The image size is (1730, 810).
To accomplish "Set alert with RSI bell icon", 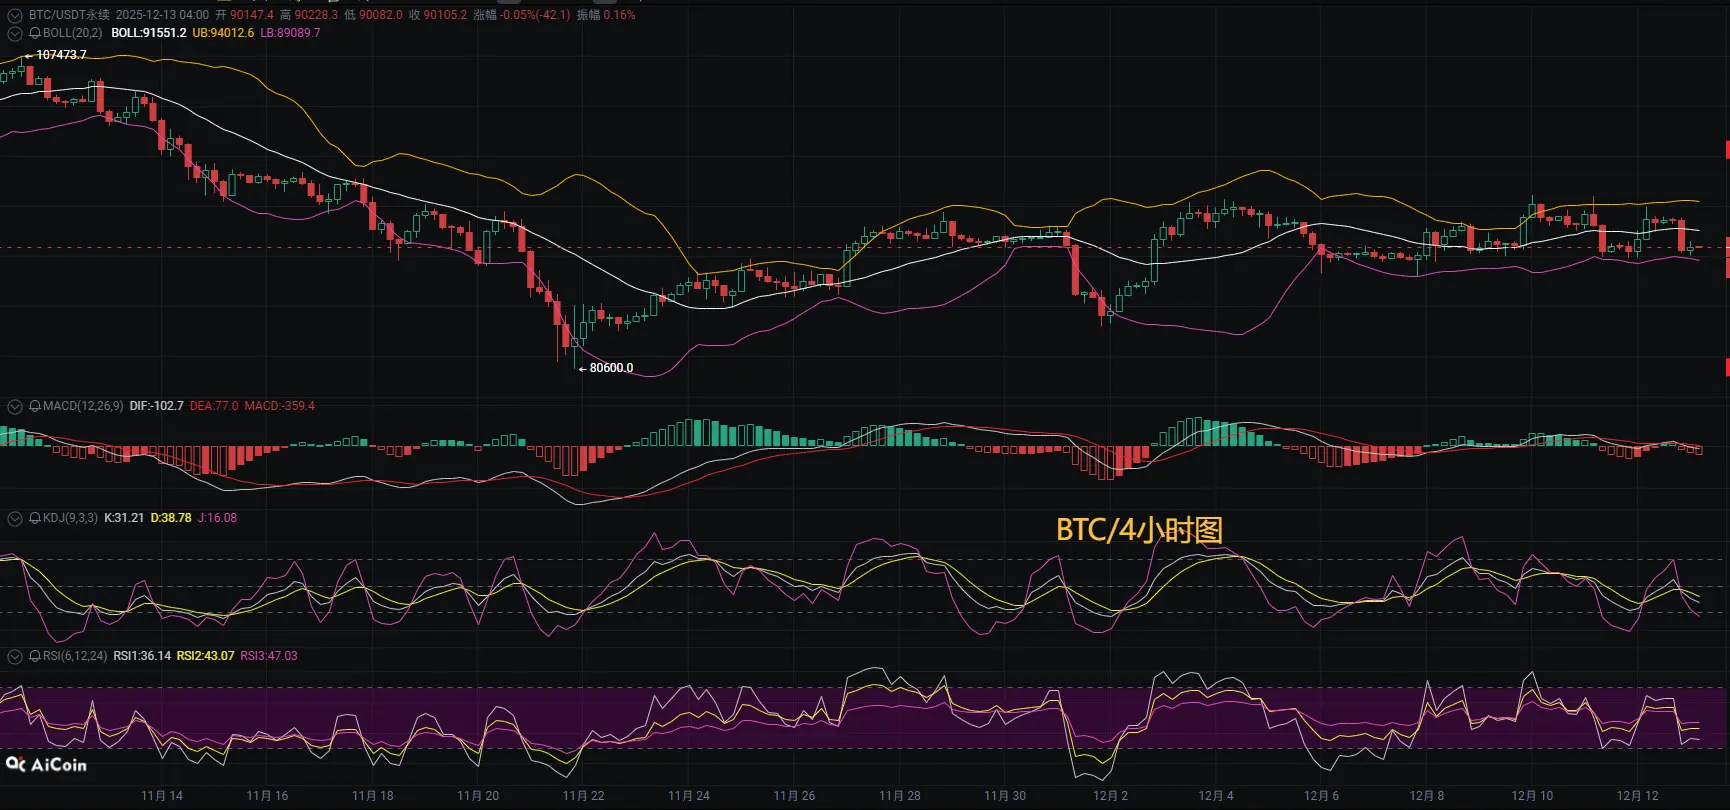I will point(35,656).
